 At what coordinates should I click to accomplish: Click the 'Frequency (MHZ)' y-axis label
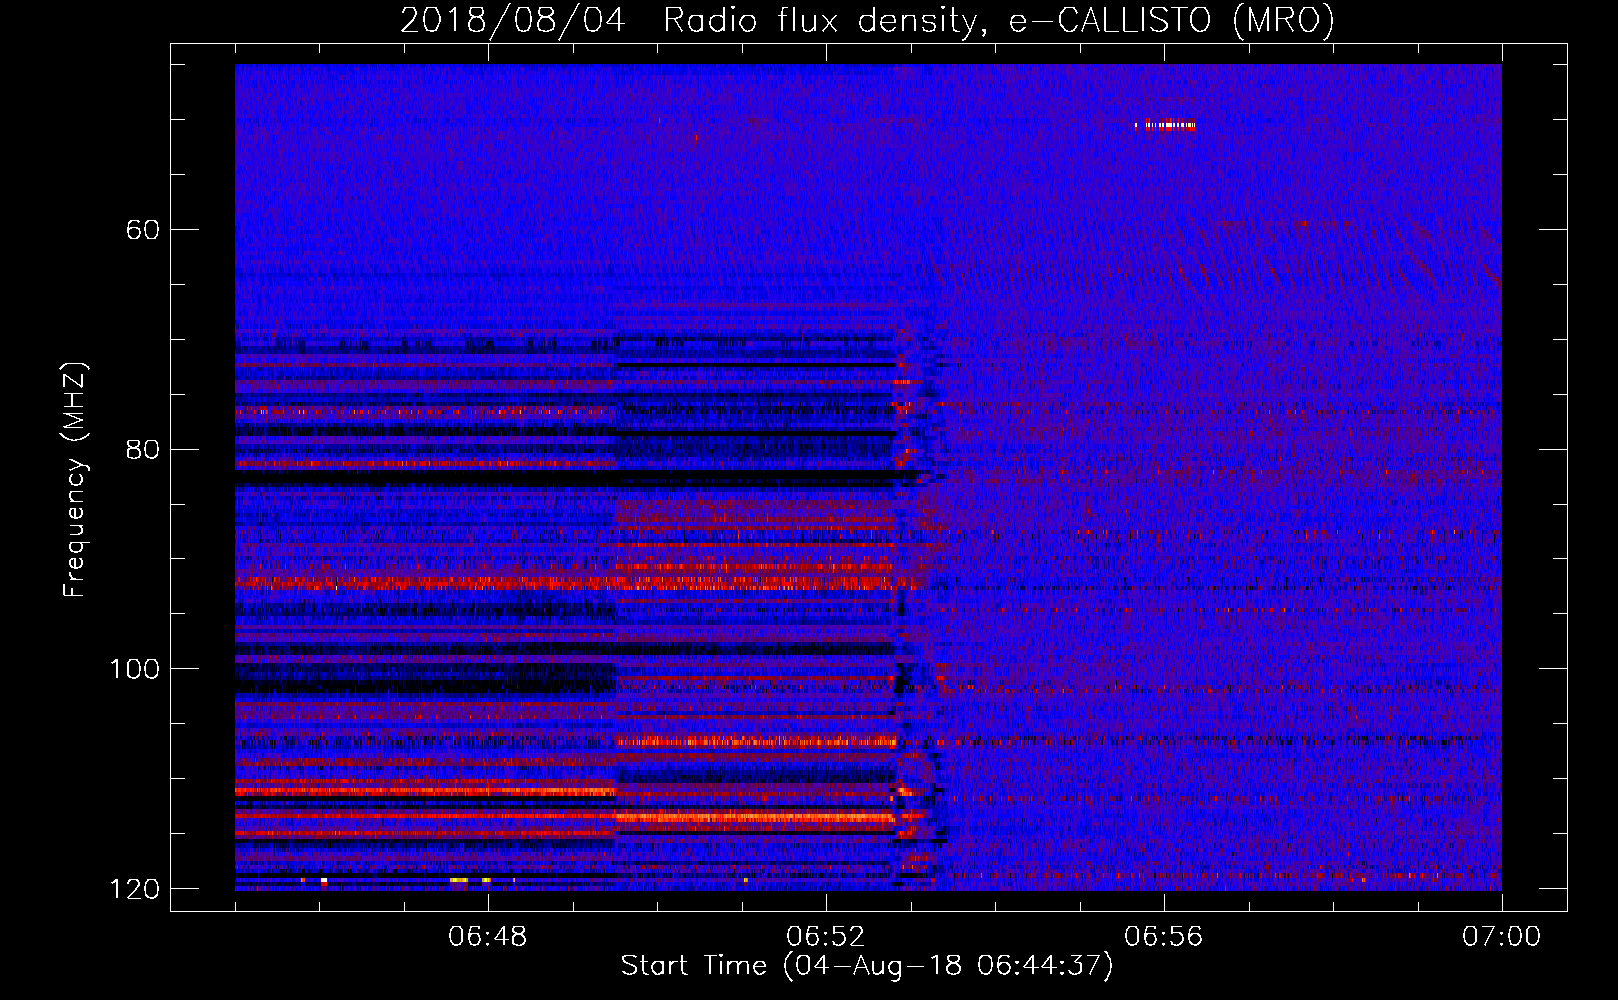[75, 479]
